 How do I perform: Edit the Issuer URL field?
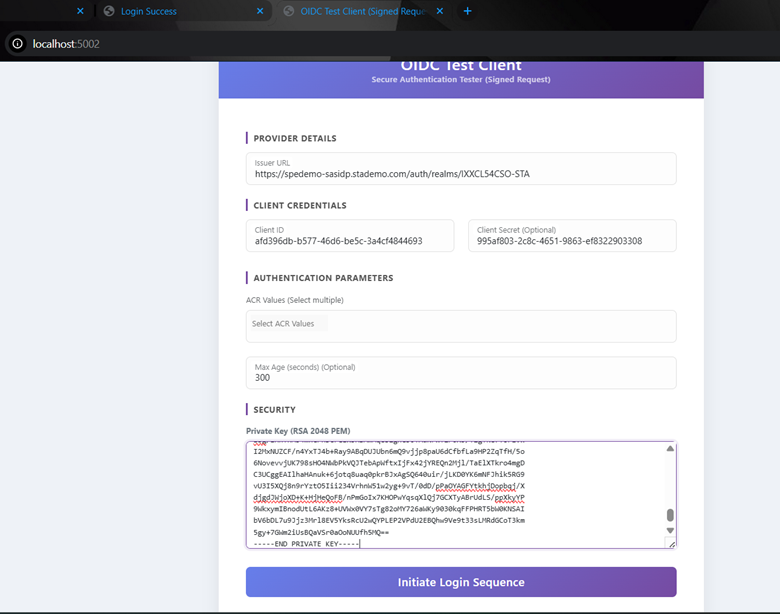pos(461,169)
